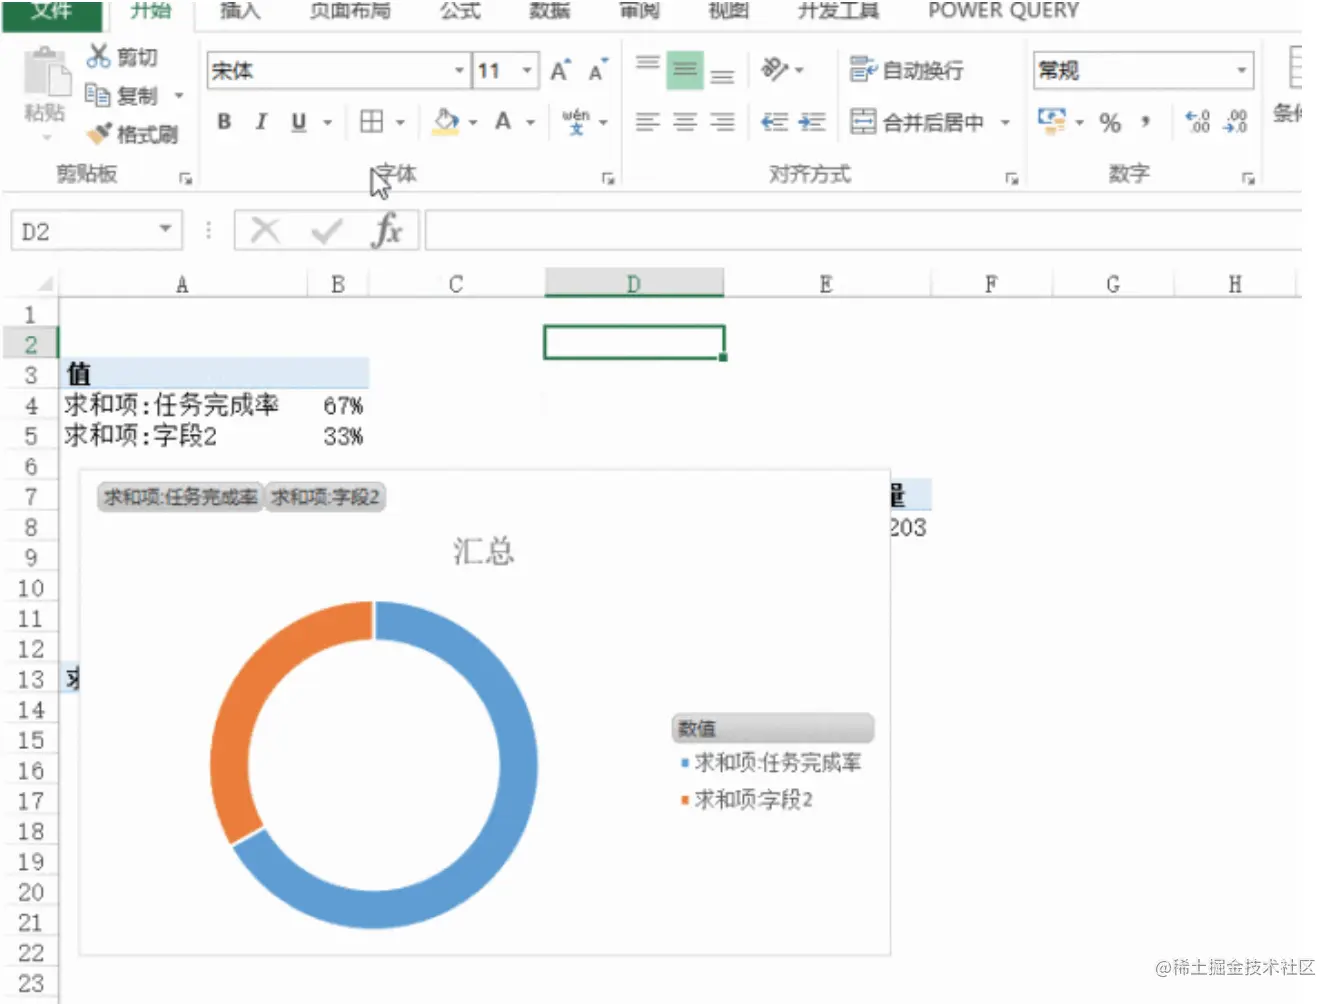
Task: Open the font size dropdown
Action: click(528, 70)
